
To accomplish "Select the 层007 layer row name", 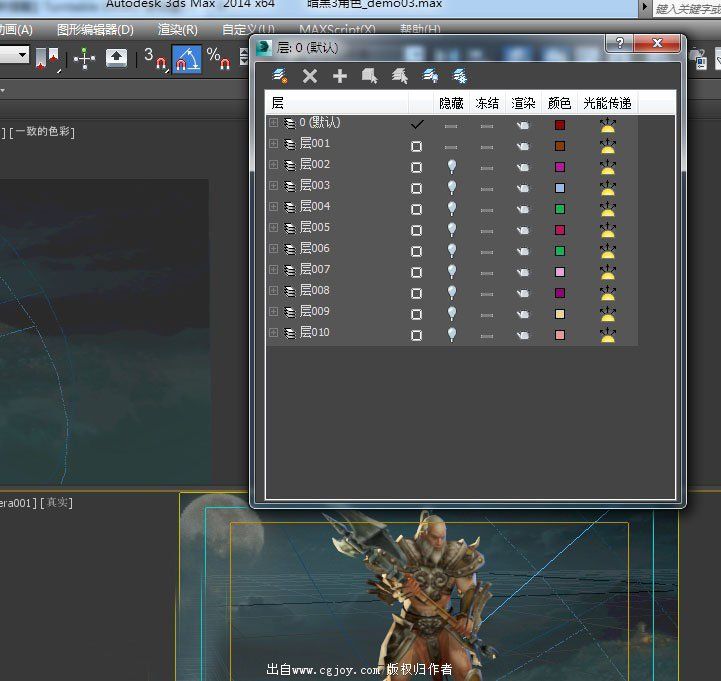I will point(315,270).
